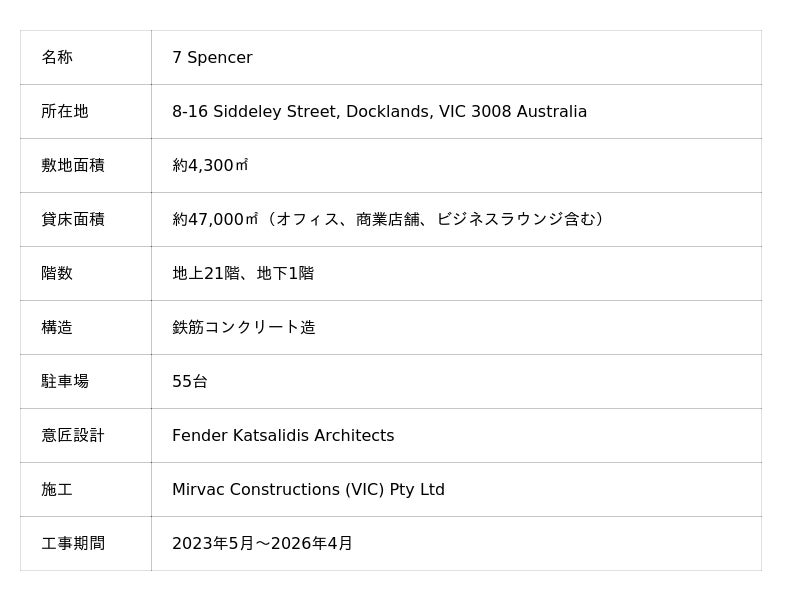Click the 所在地 row header
The height and width of the screenshot is (601, 800).
point(65,112)
